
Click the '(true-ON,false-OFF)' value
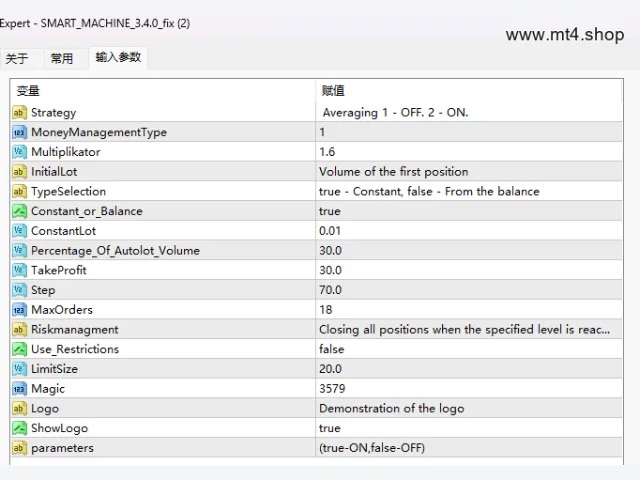click(x=372, y=448)
